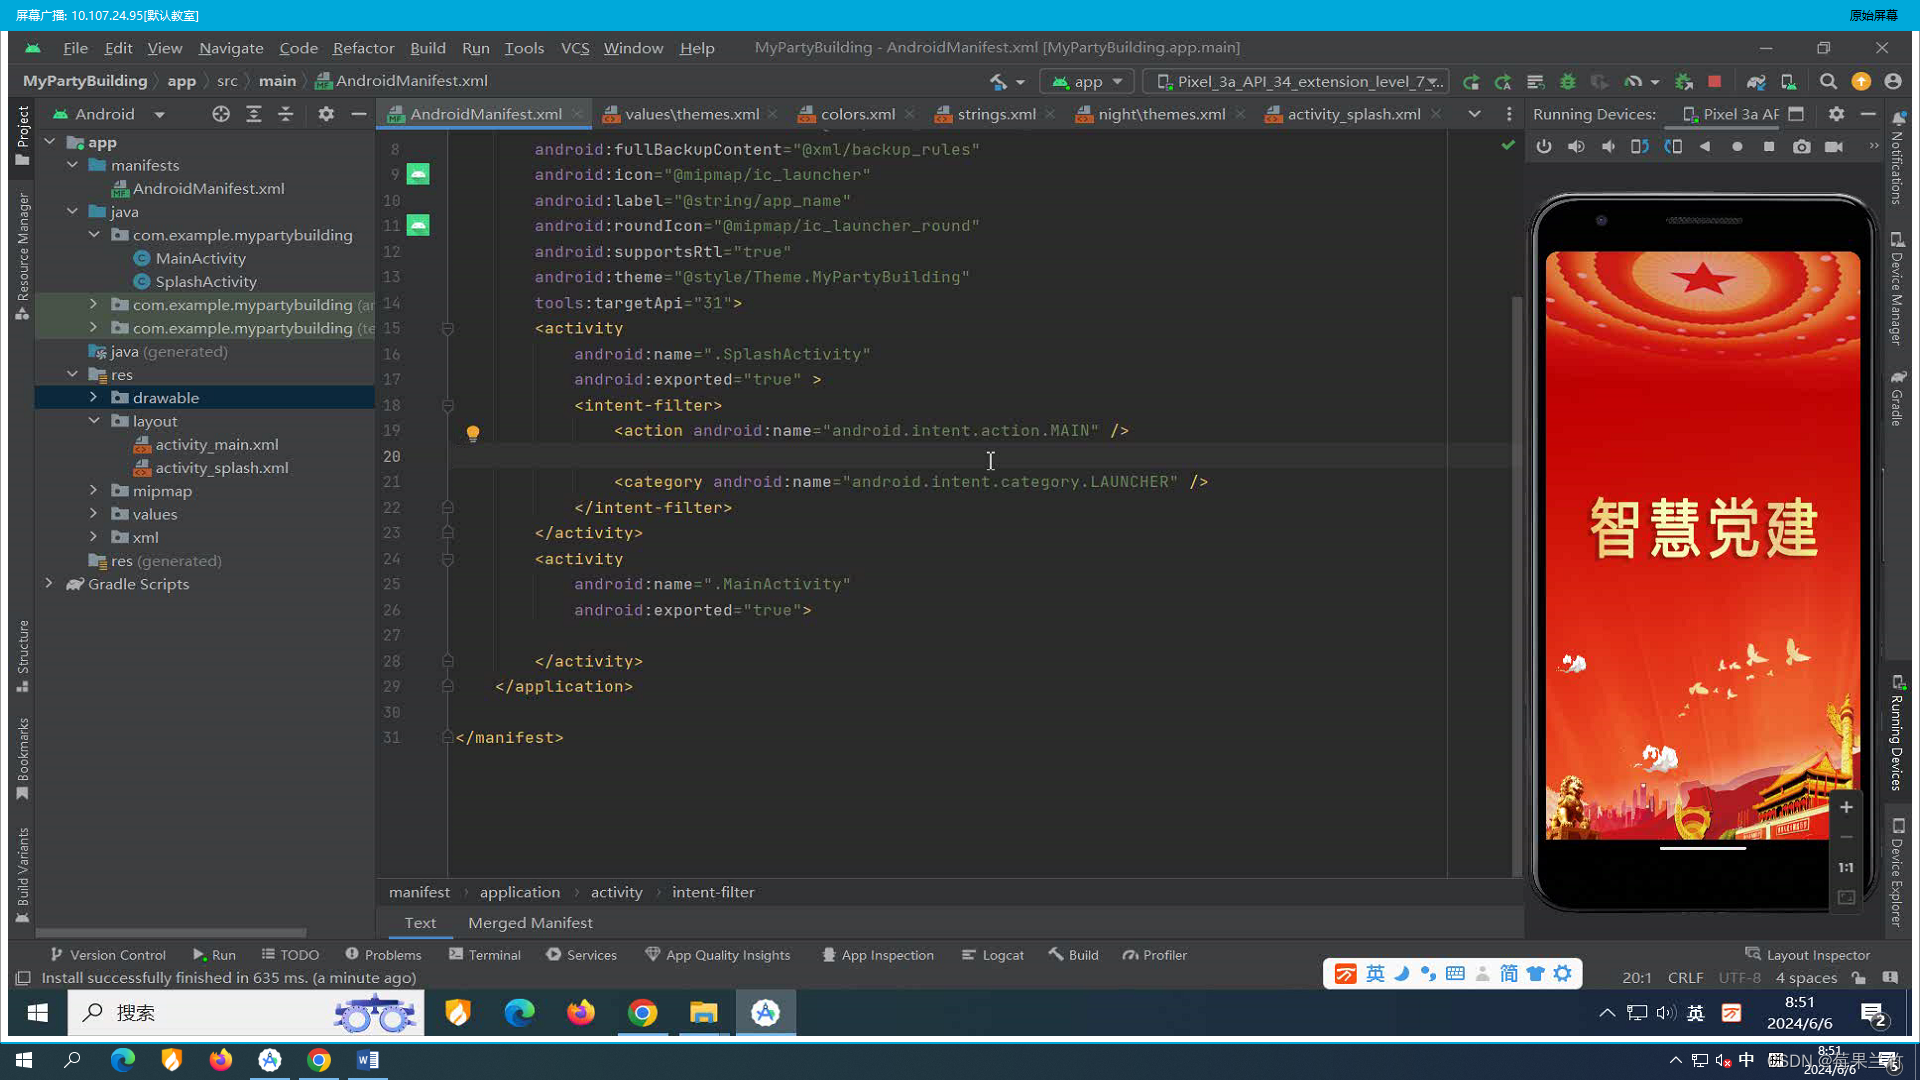Image resolution: width=1920 pixels, height=1080 pixels.
Task: Click emulator zoom in plus button
Action: pos(1846,807)
